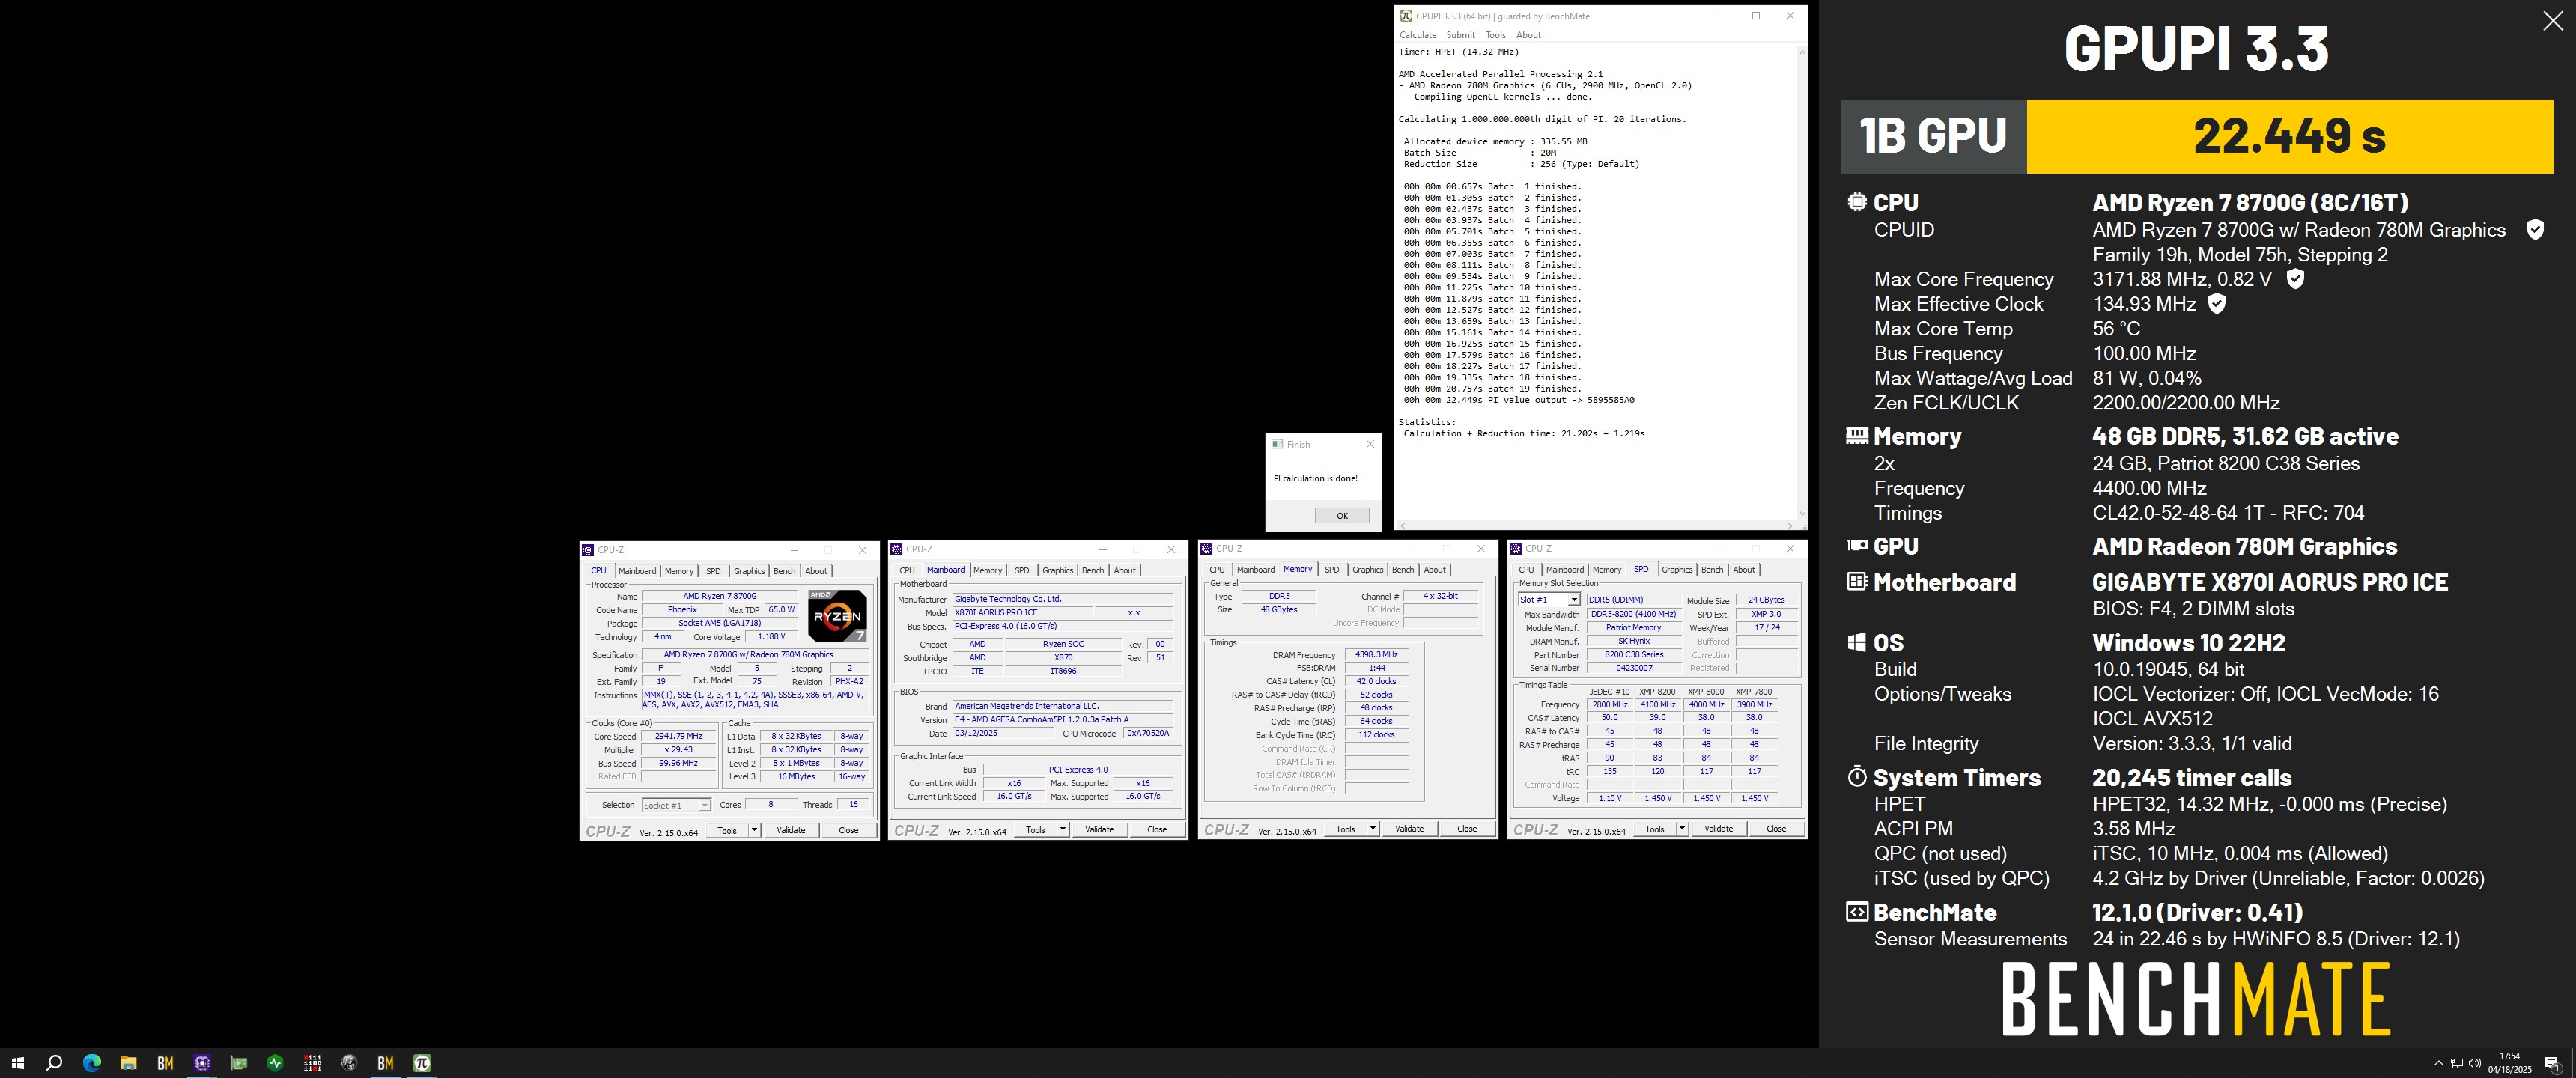Click the Core Speed value 2941.79 MHz

[678, 736]
